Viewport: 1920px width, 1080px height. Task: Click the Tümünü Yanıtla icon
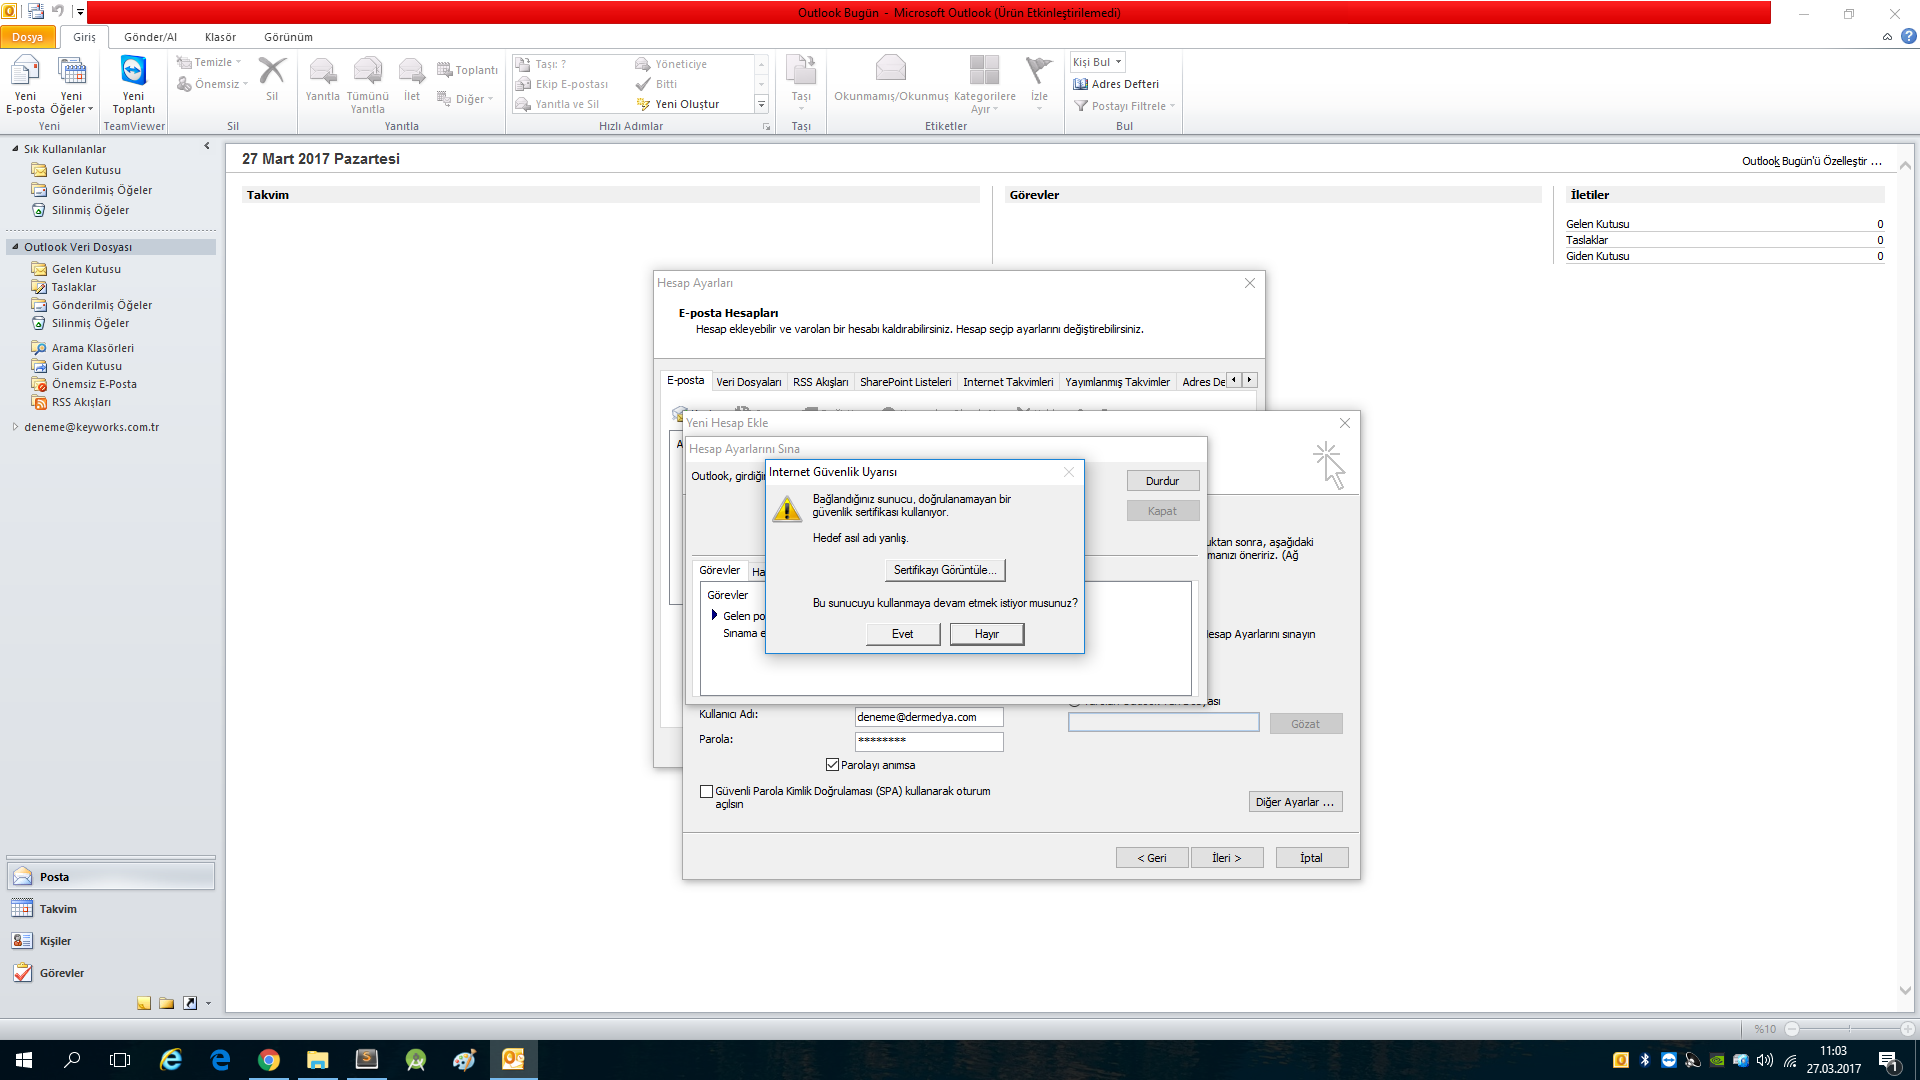[x=367, y=85]
